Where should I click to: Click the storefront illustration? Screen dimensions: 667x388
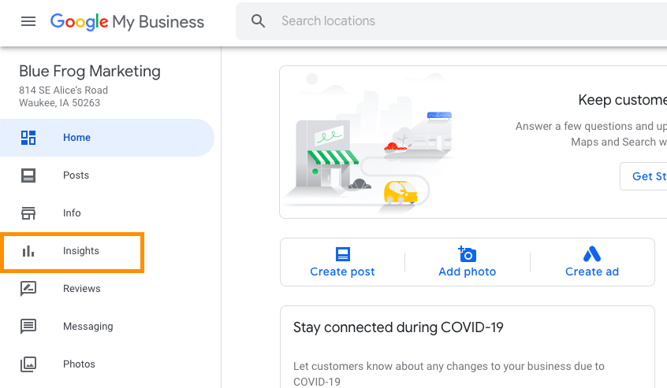pyautogui.click(x=368, y=143)
